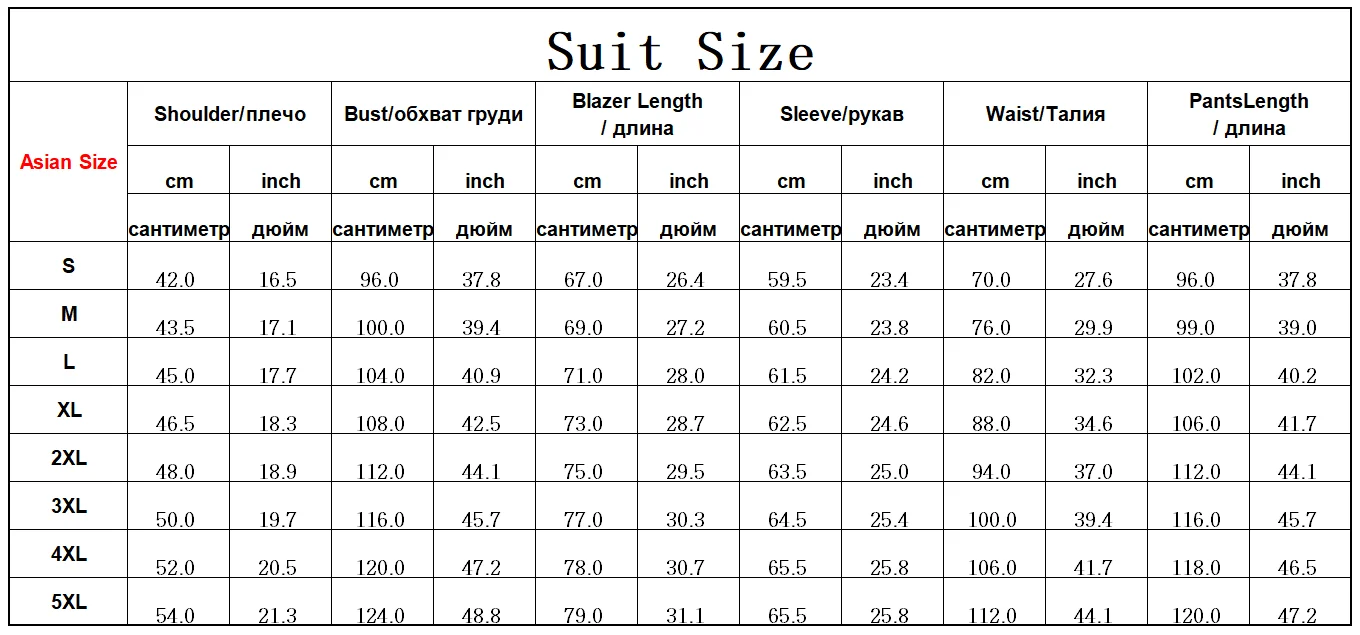Click the Shoulder/плечо column header
Viewport: 1360px width, 635px height.
coord(230,114)
